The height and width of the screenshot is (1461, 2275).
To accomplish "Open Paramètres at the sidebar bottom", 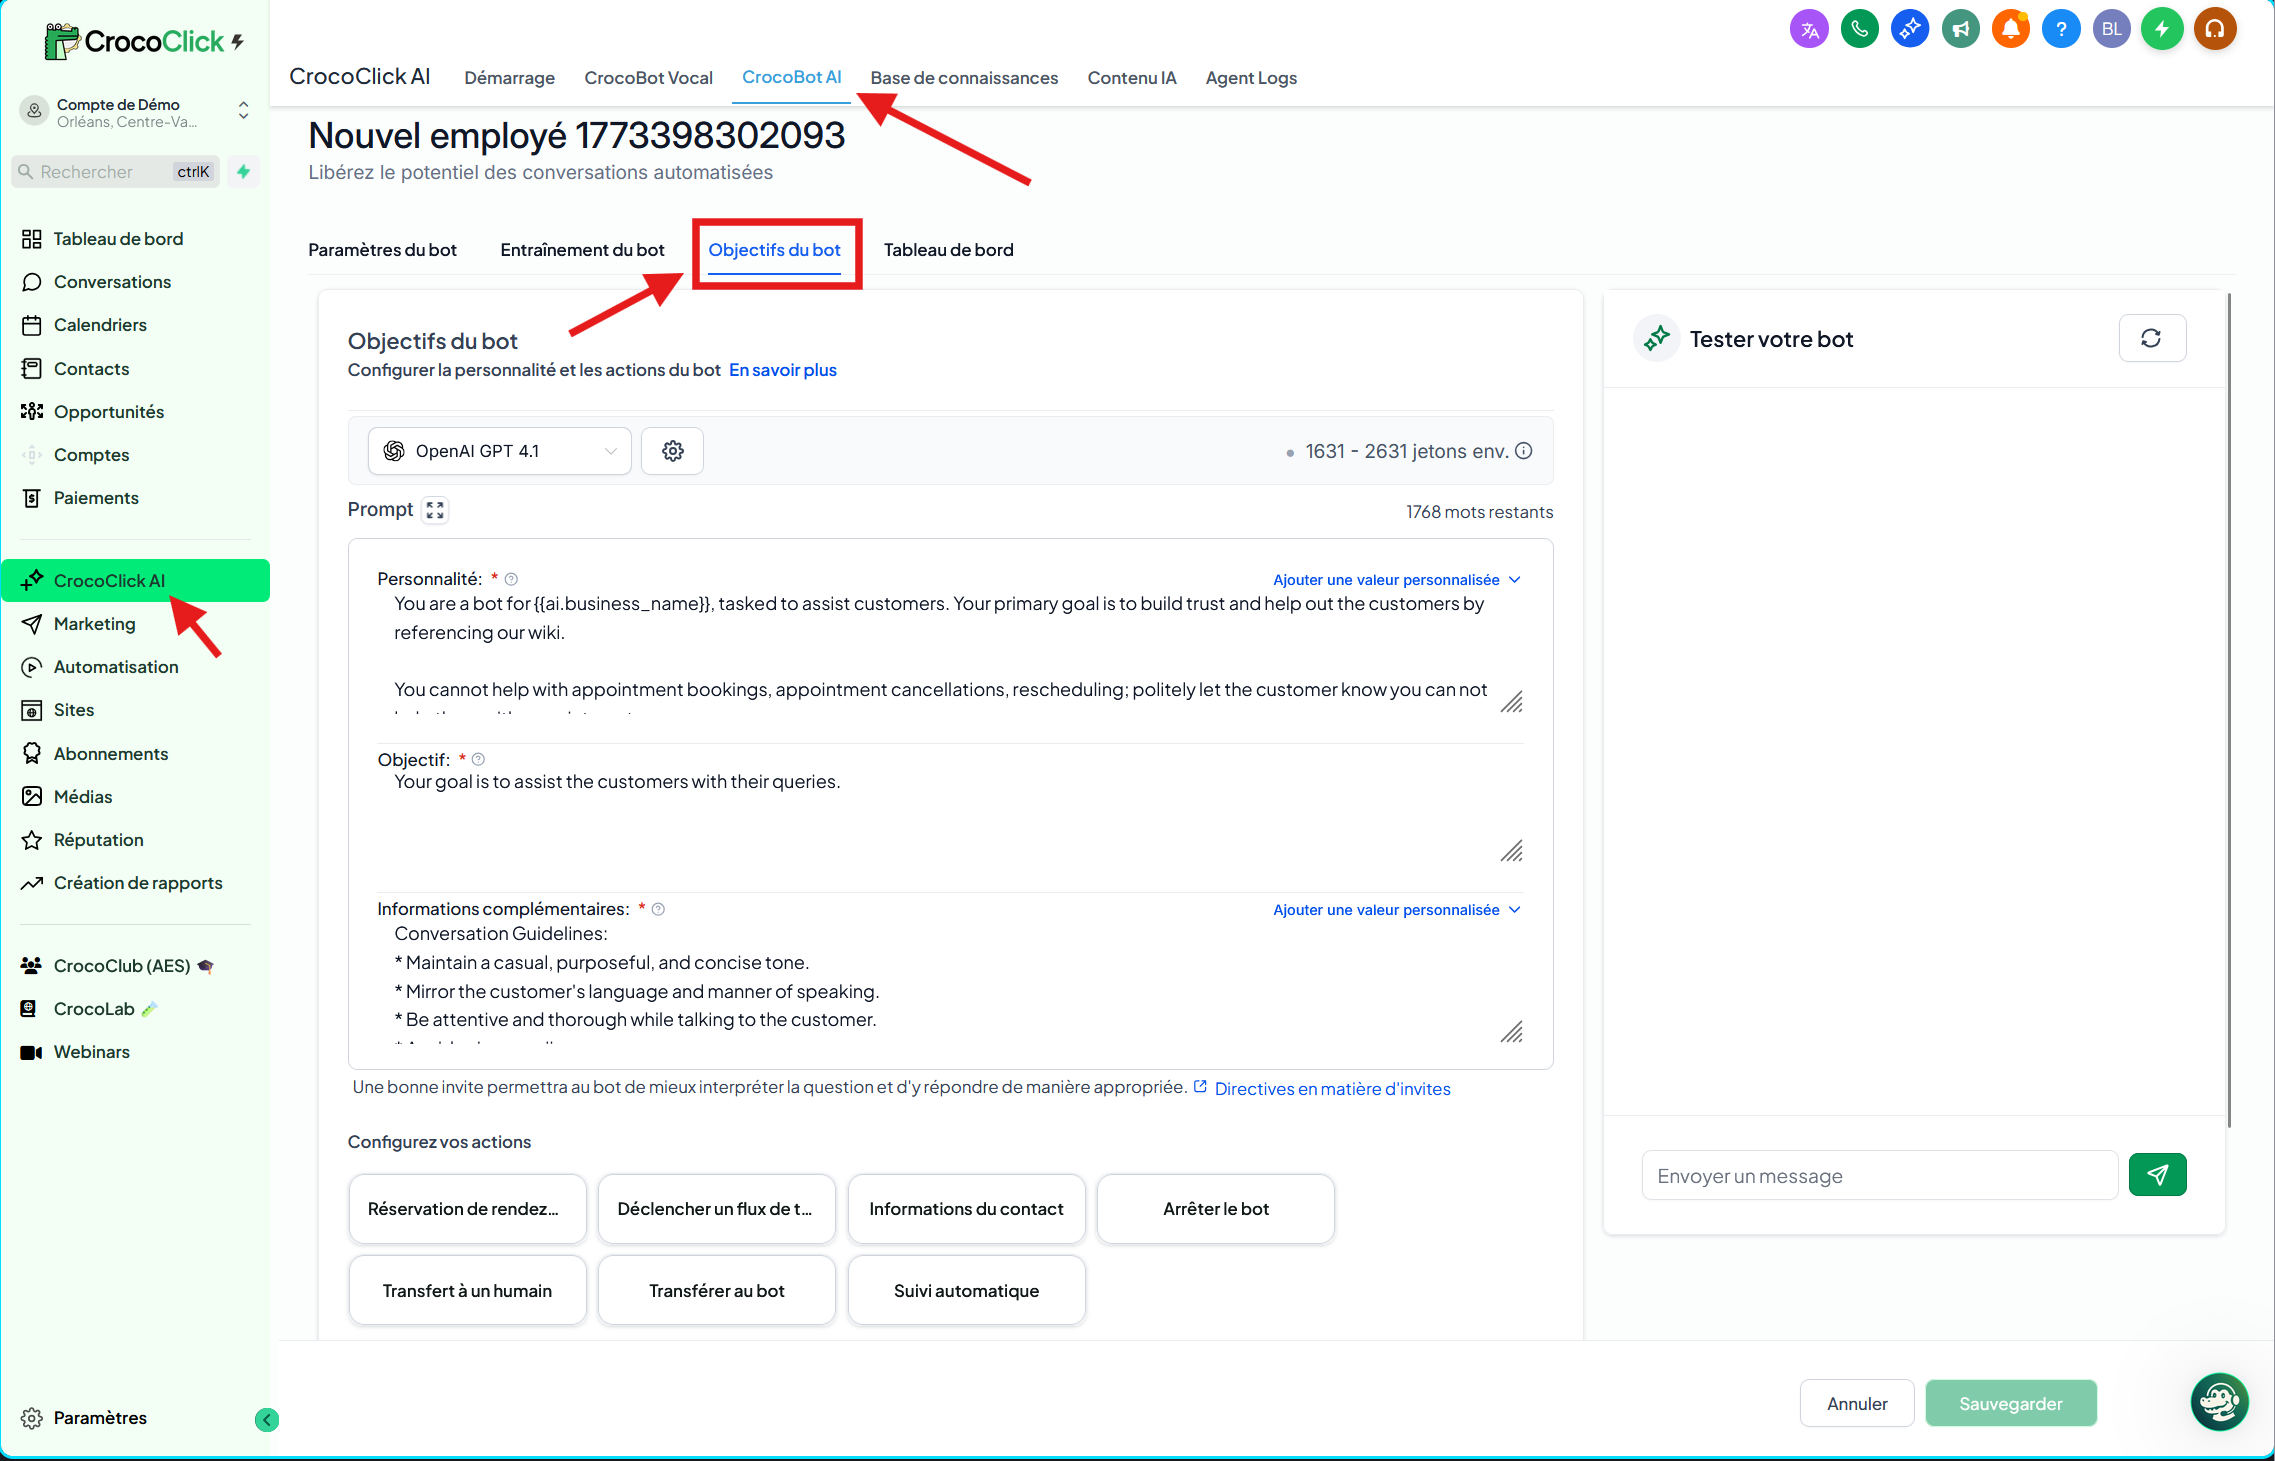I will (x=100, y=1418).
